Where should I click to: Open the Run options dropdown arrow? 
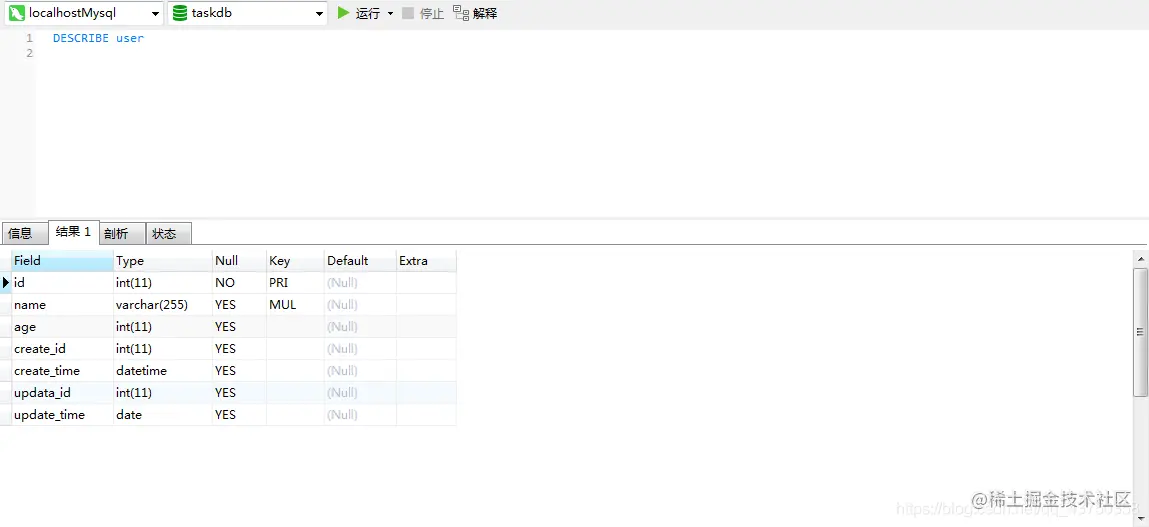click(x=390, y=13)
